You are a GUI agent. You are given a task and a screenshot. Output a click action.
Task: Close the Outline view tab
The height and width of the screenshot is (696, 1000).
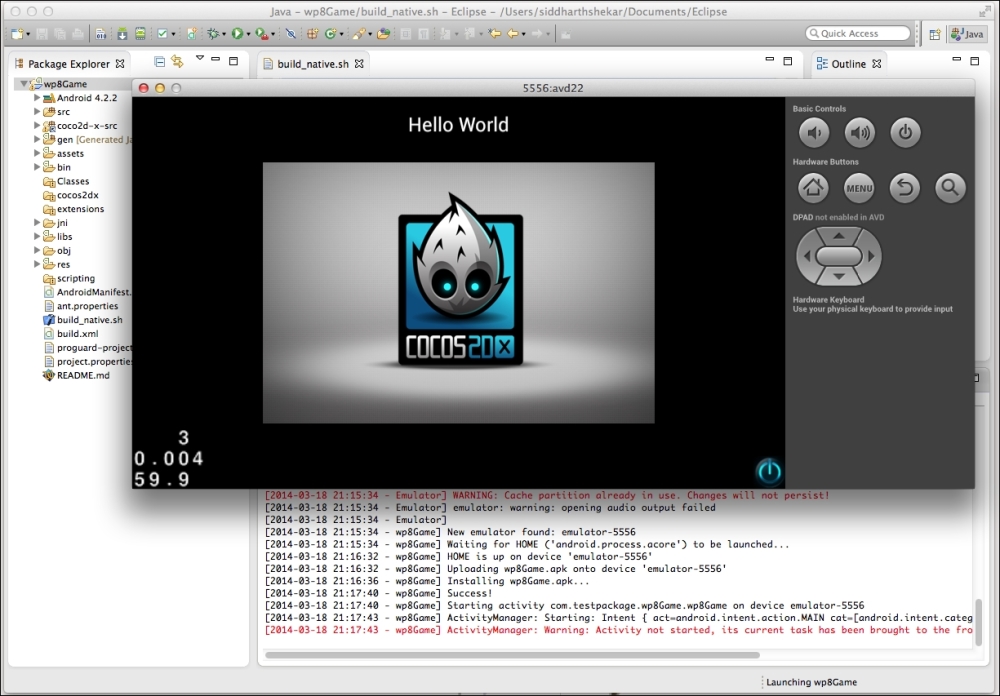[x=877, y=64]
